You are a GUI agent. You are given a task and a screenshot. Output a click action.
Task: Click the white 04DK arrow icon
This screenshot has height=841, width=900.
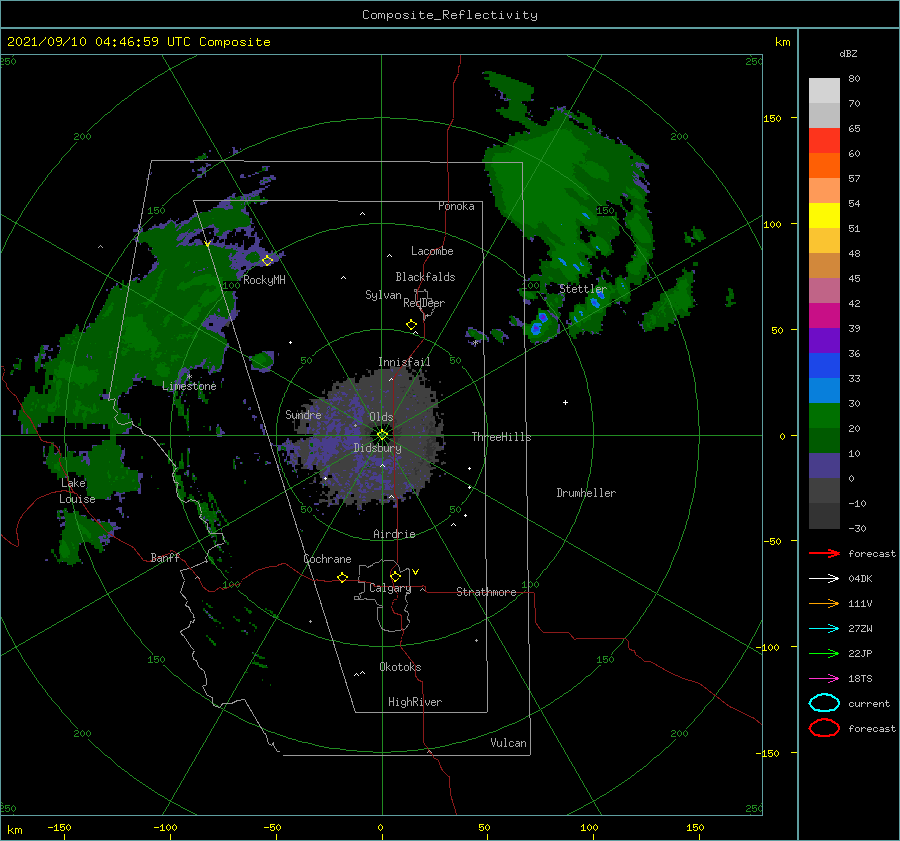click(824, 578)
